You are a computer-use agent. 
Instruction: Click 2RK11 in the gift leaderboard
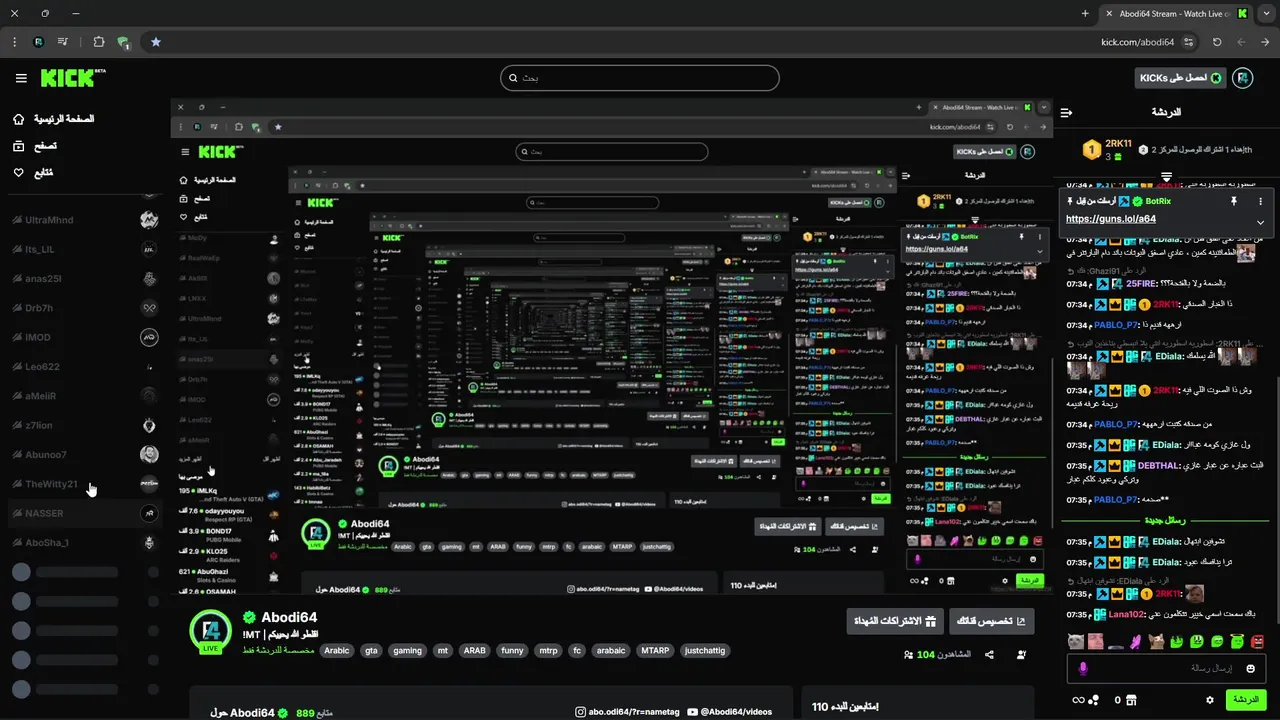pyautogui.click(x=1118, y=143)
